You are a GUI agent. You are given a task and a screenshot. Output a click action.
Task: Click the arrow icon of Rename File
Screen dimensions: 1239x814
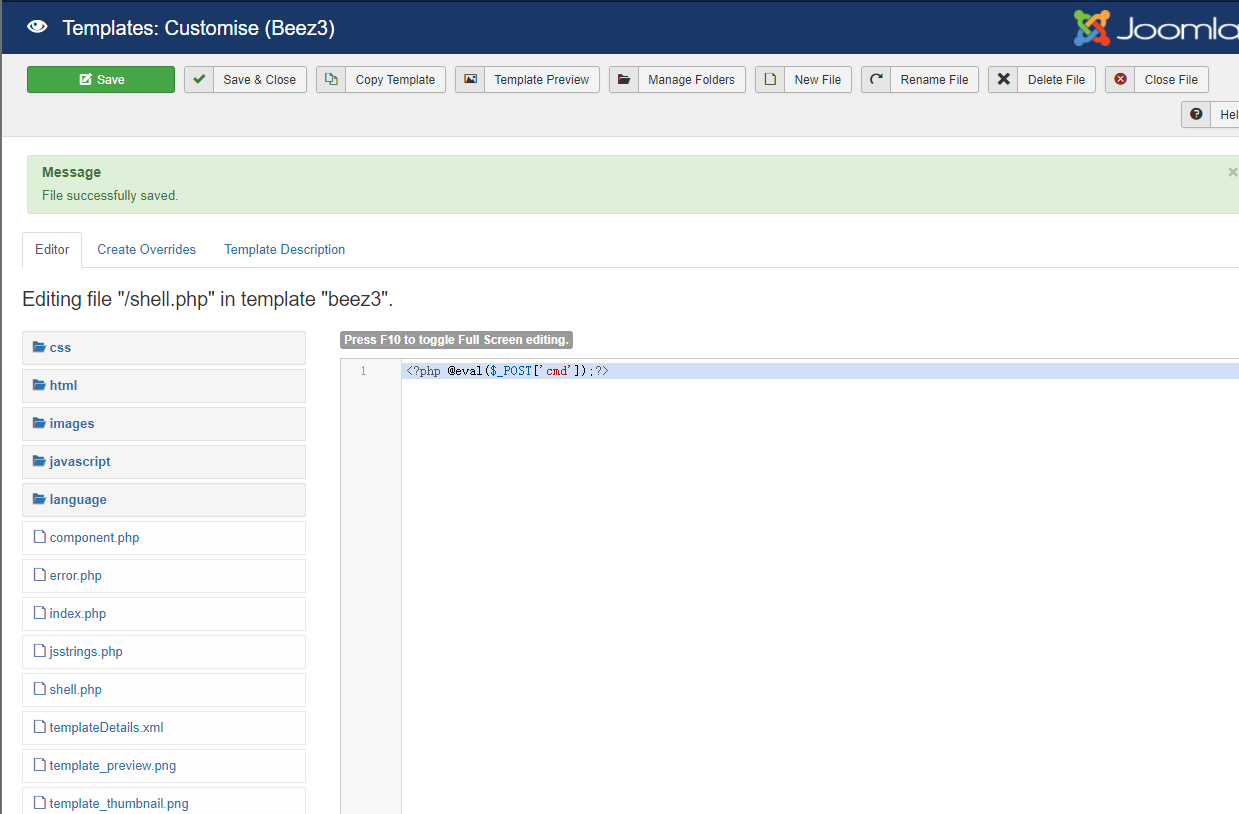(877, 80)
